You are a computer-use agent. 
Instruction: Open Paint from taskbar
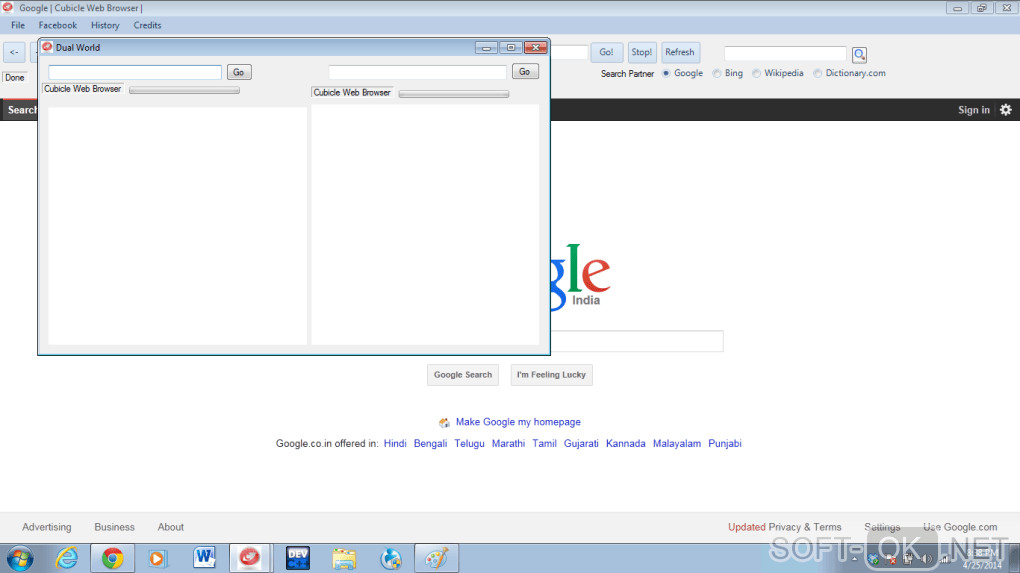pyautogui.click(x=436, y=558)
